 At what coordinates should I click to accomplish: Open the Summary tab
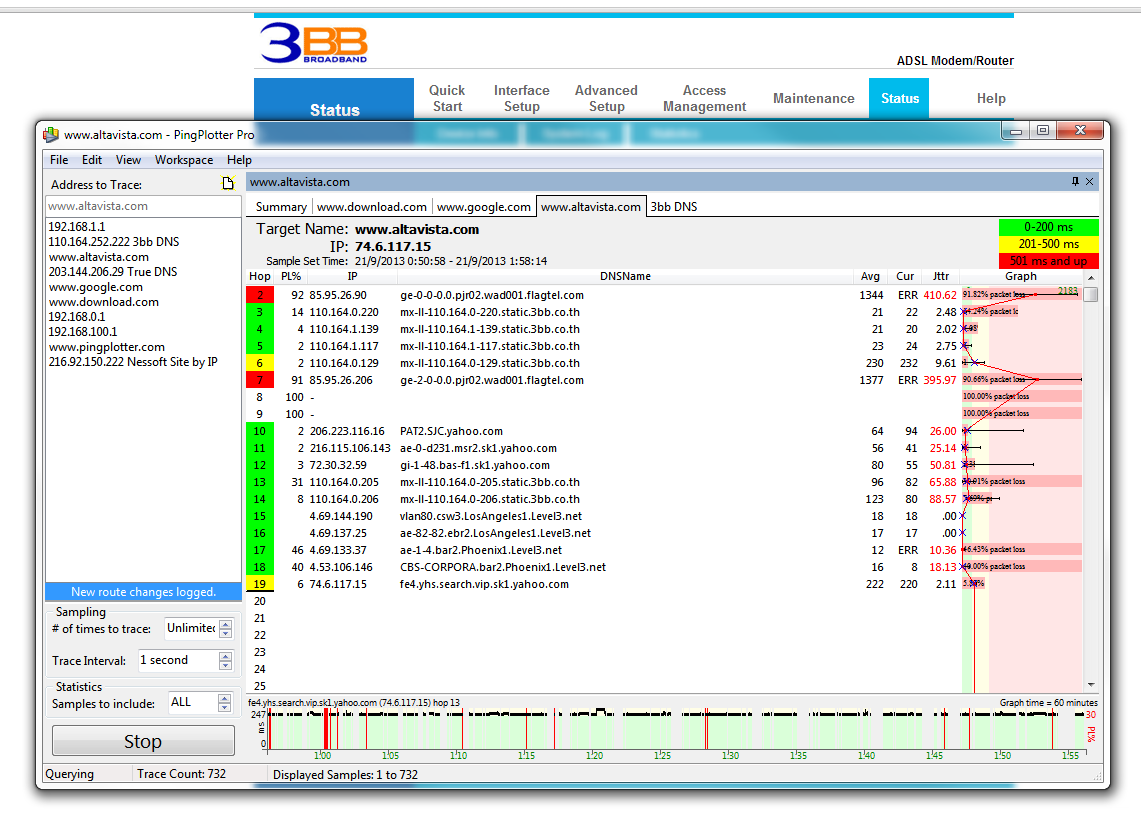coord(281,207)
